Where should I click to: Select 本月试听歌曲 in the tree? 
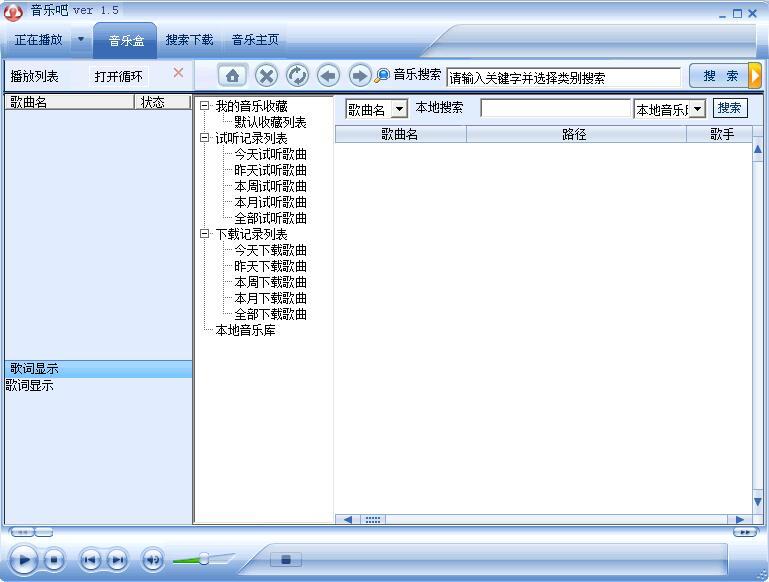(x=270, y=202)
